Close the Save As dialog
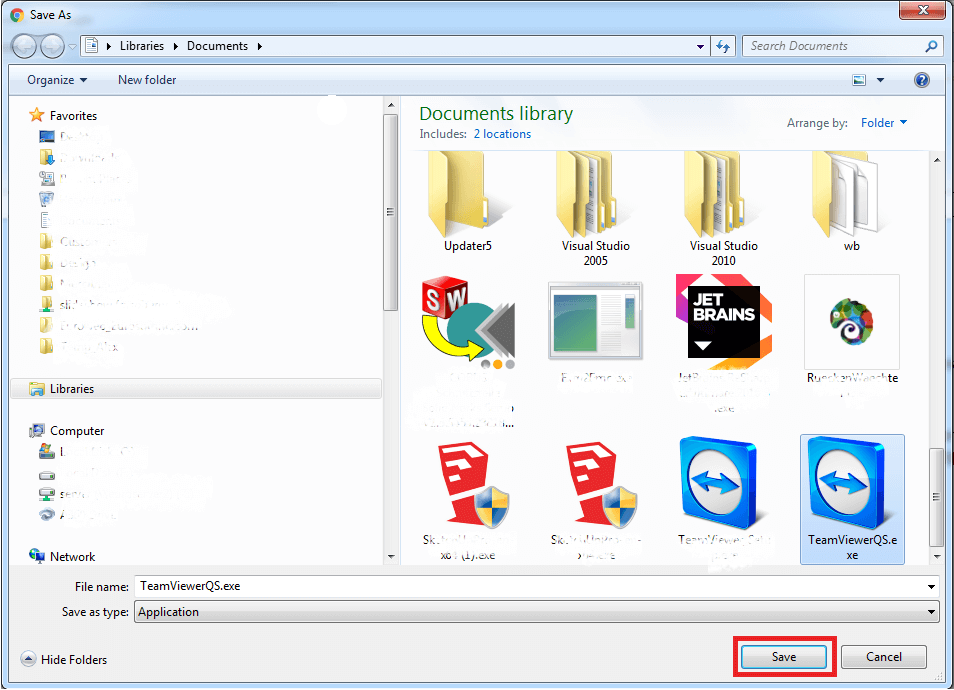Screen dimensions: 954x690 point(922,10)
